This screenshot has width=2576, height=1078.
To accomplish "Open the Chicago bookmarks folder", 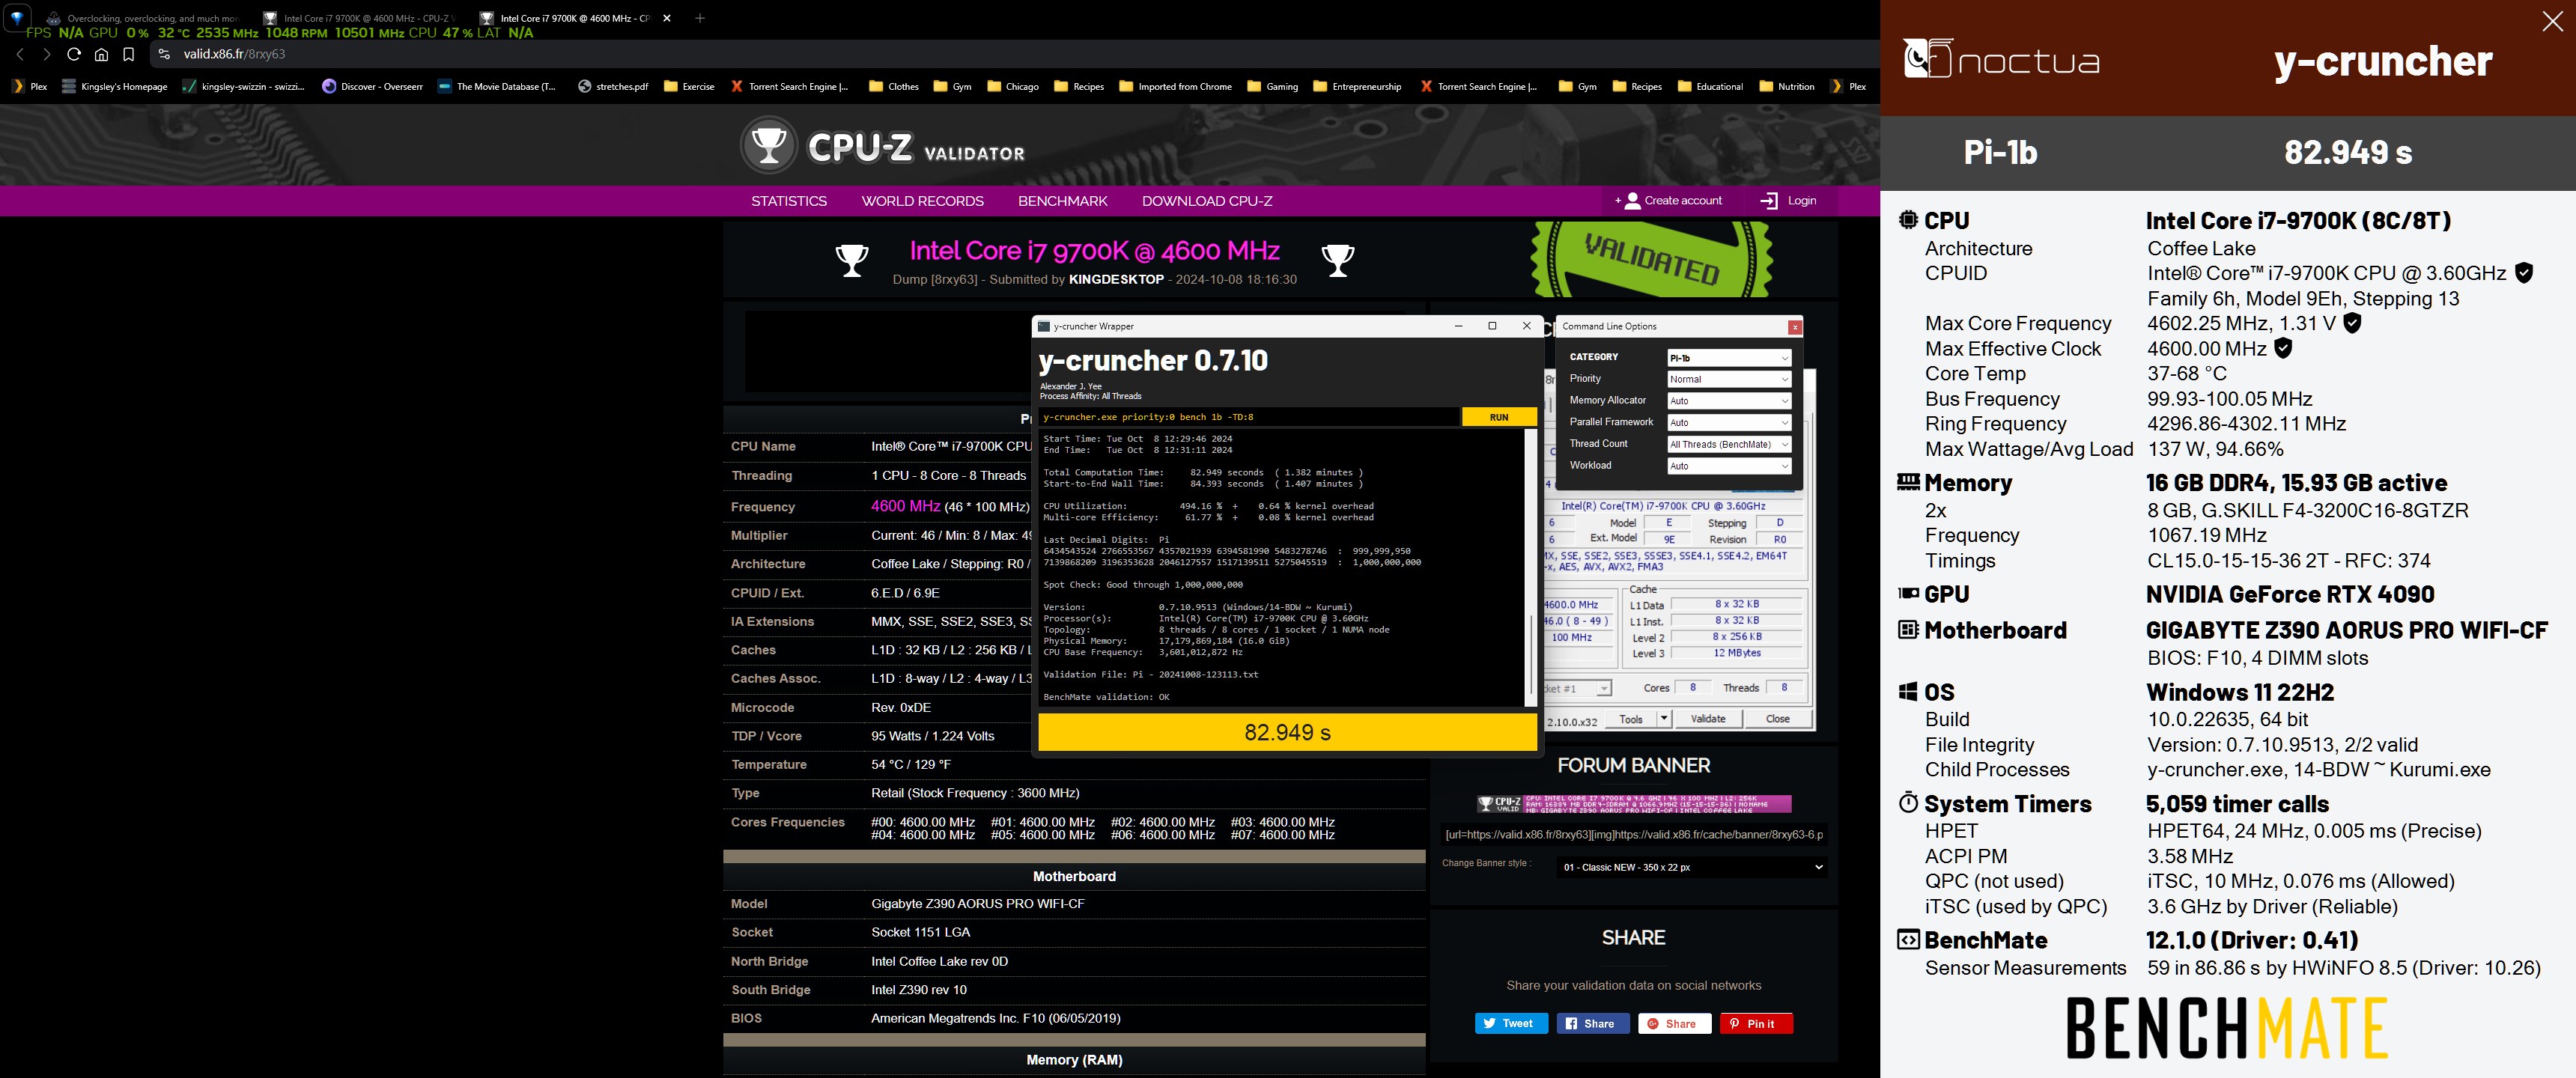I will tap(1012, 86).
